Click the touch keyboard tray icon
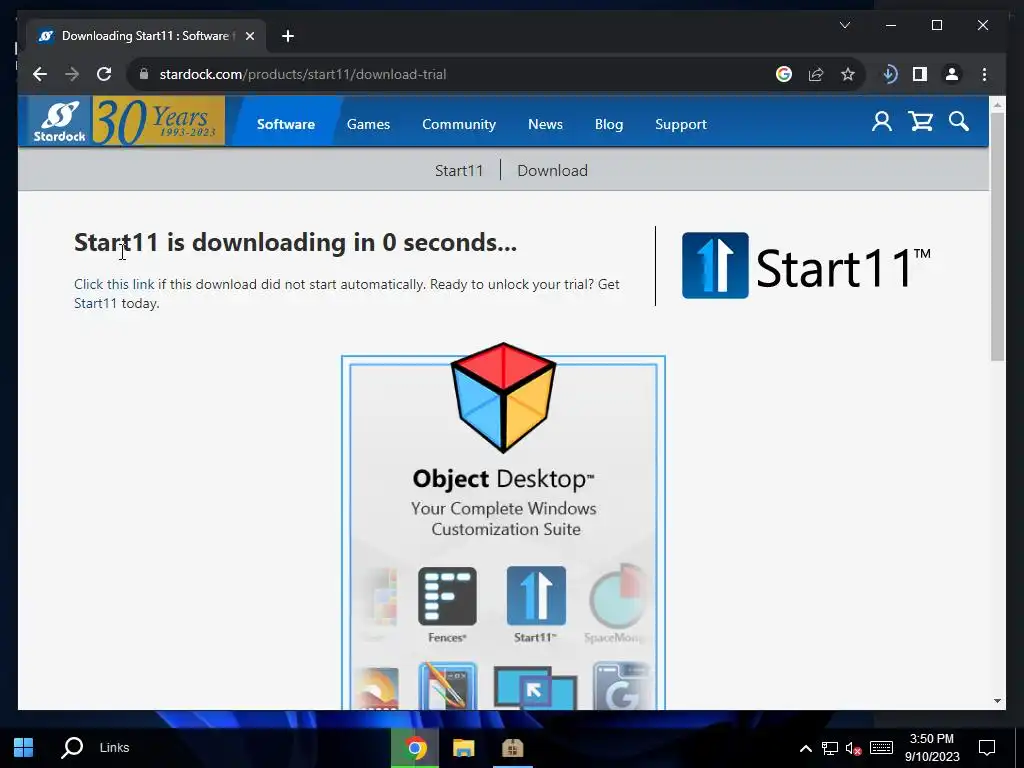This screenshot has height=768, width=1024. (x=881, y=748)
